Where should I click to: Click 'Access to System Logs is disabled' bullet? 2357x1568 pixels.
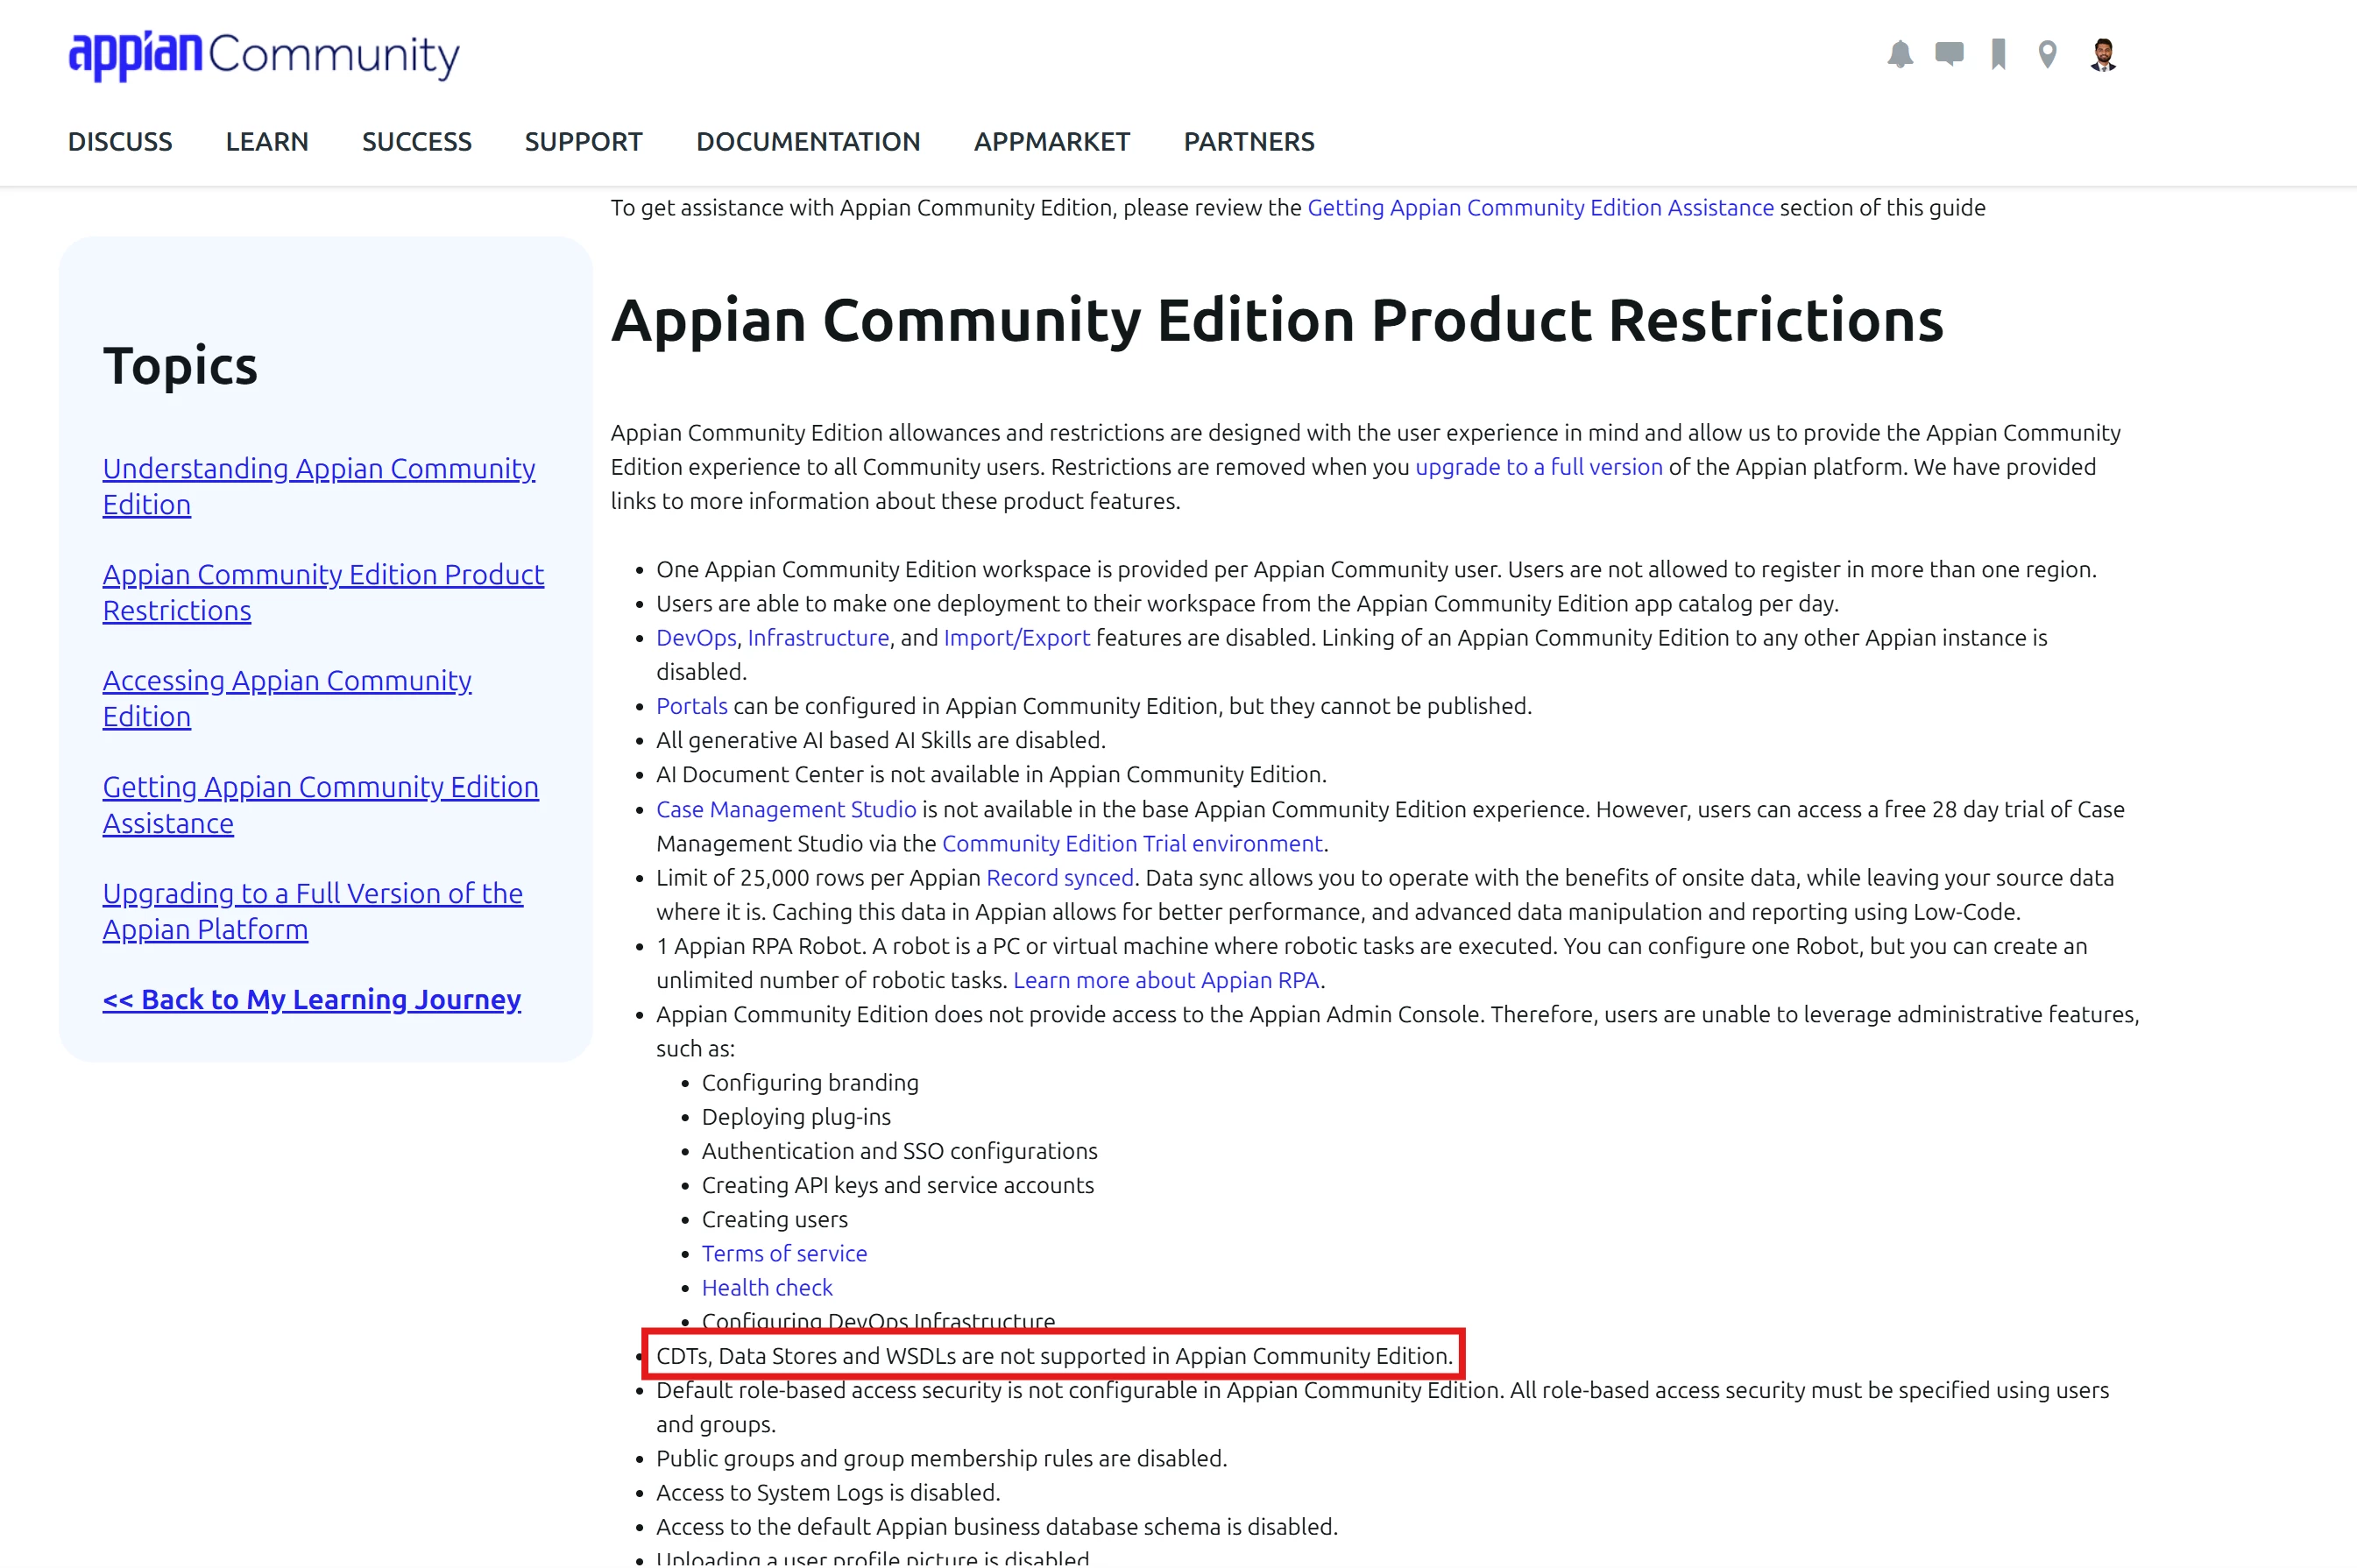pyautogui.click(x=828, y=1493)
